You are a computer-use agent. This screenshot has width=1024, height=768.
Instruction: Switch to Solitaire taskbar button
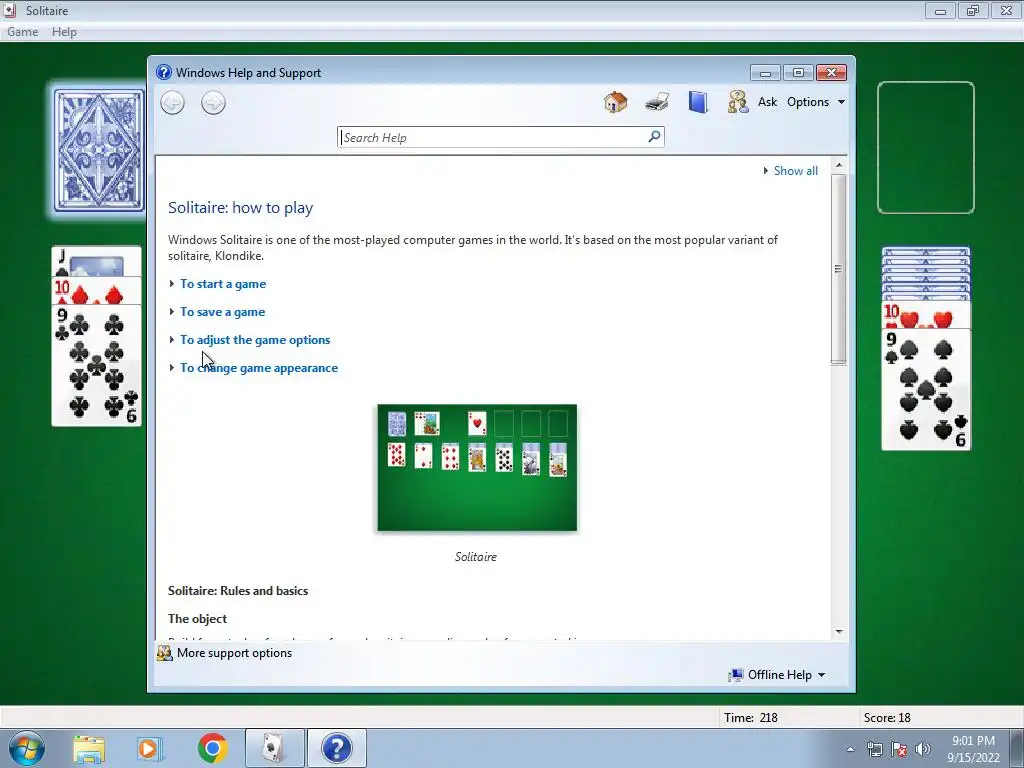click(275, 748)
